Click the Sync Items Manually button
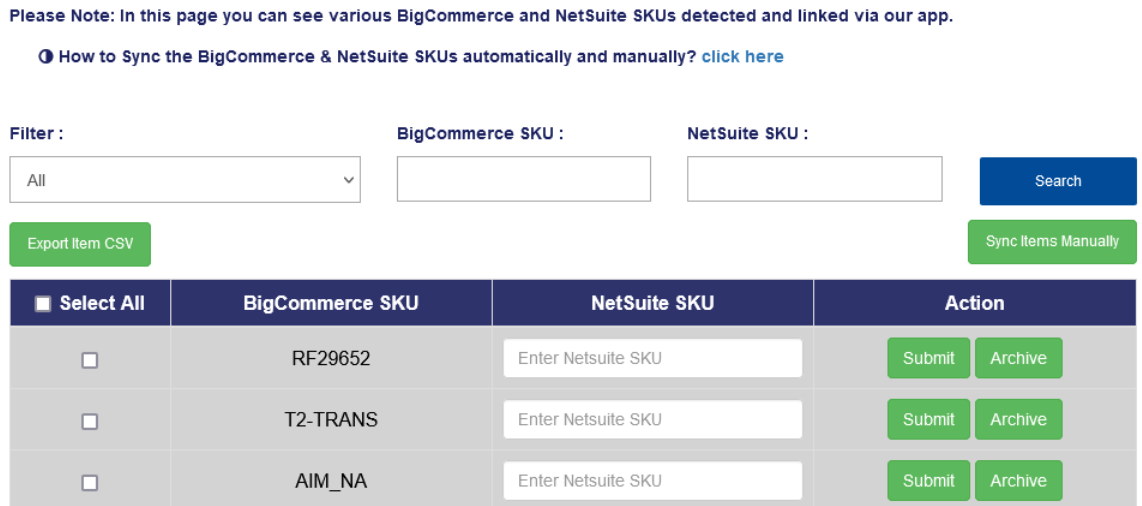Screen dimensions: 1142x506 1052,242
